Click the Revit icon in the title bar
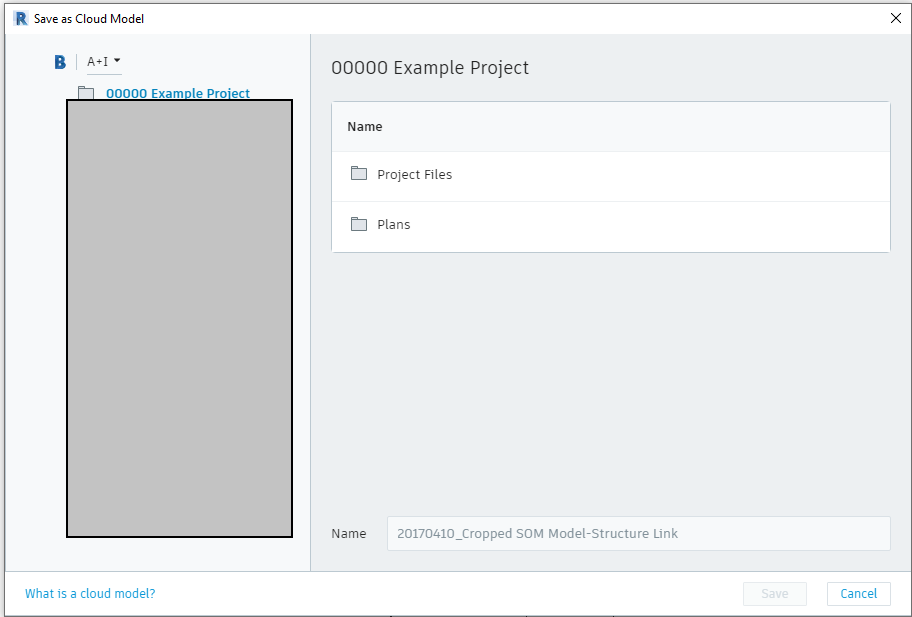 point(20,19)
